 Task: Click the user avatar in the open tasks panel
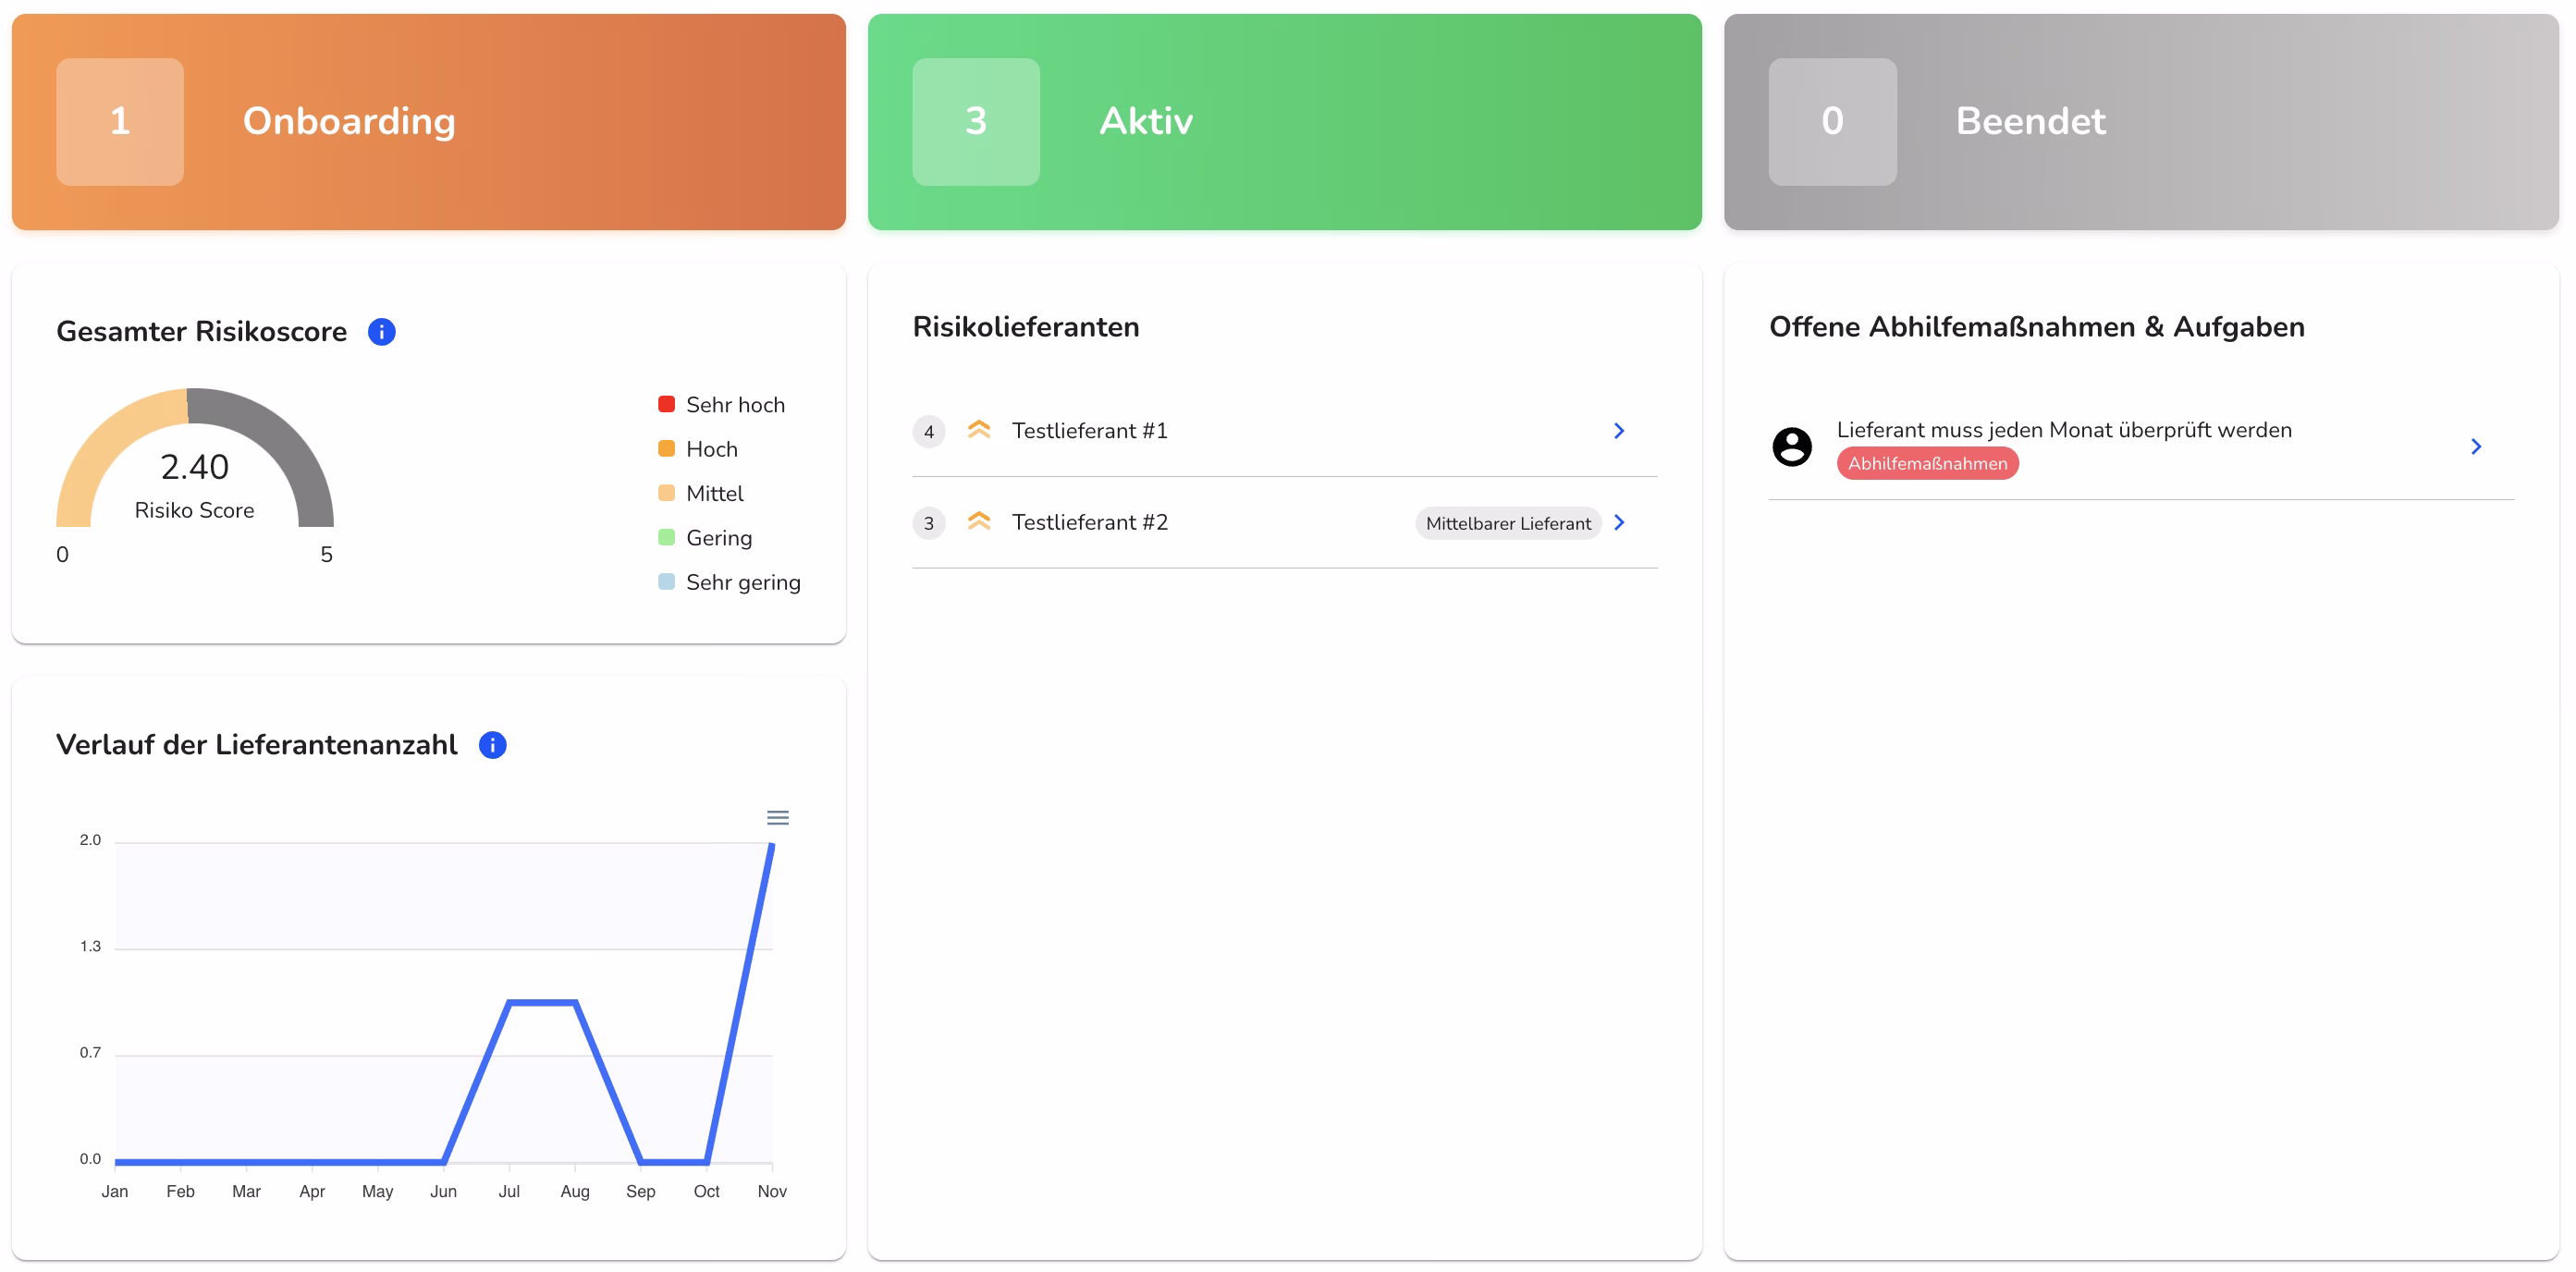point(1792,446)
